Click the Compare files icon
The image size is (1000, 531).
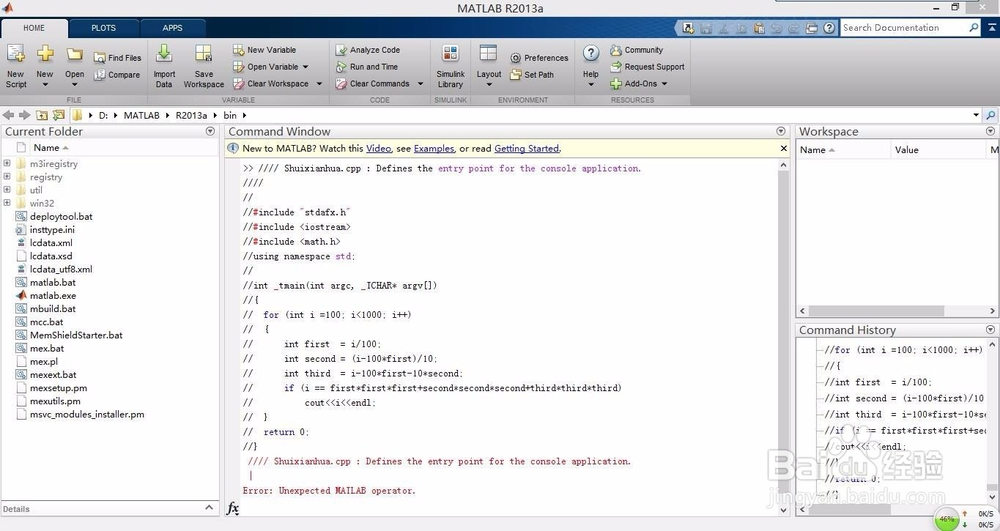pyautogui.click(x=99, y=75)
